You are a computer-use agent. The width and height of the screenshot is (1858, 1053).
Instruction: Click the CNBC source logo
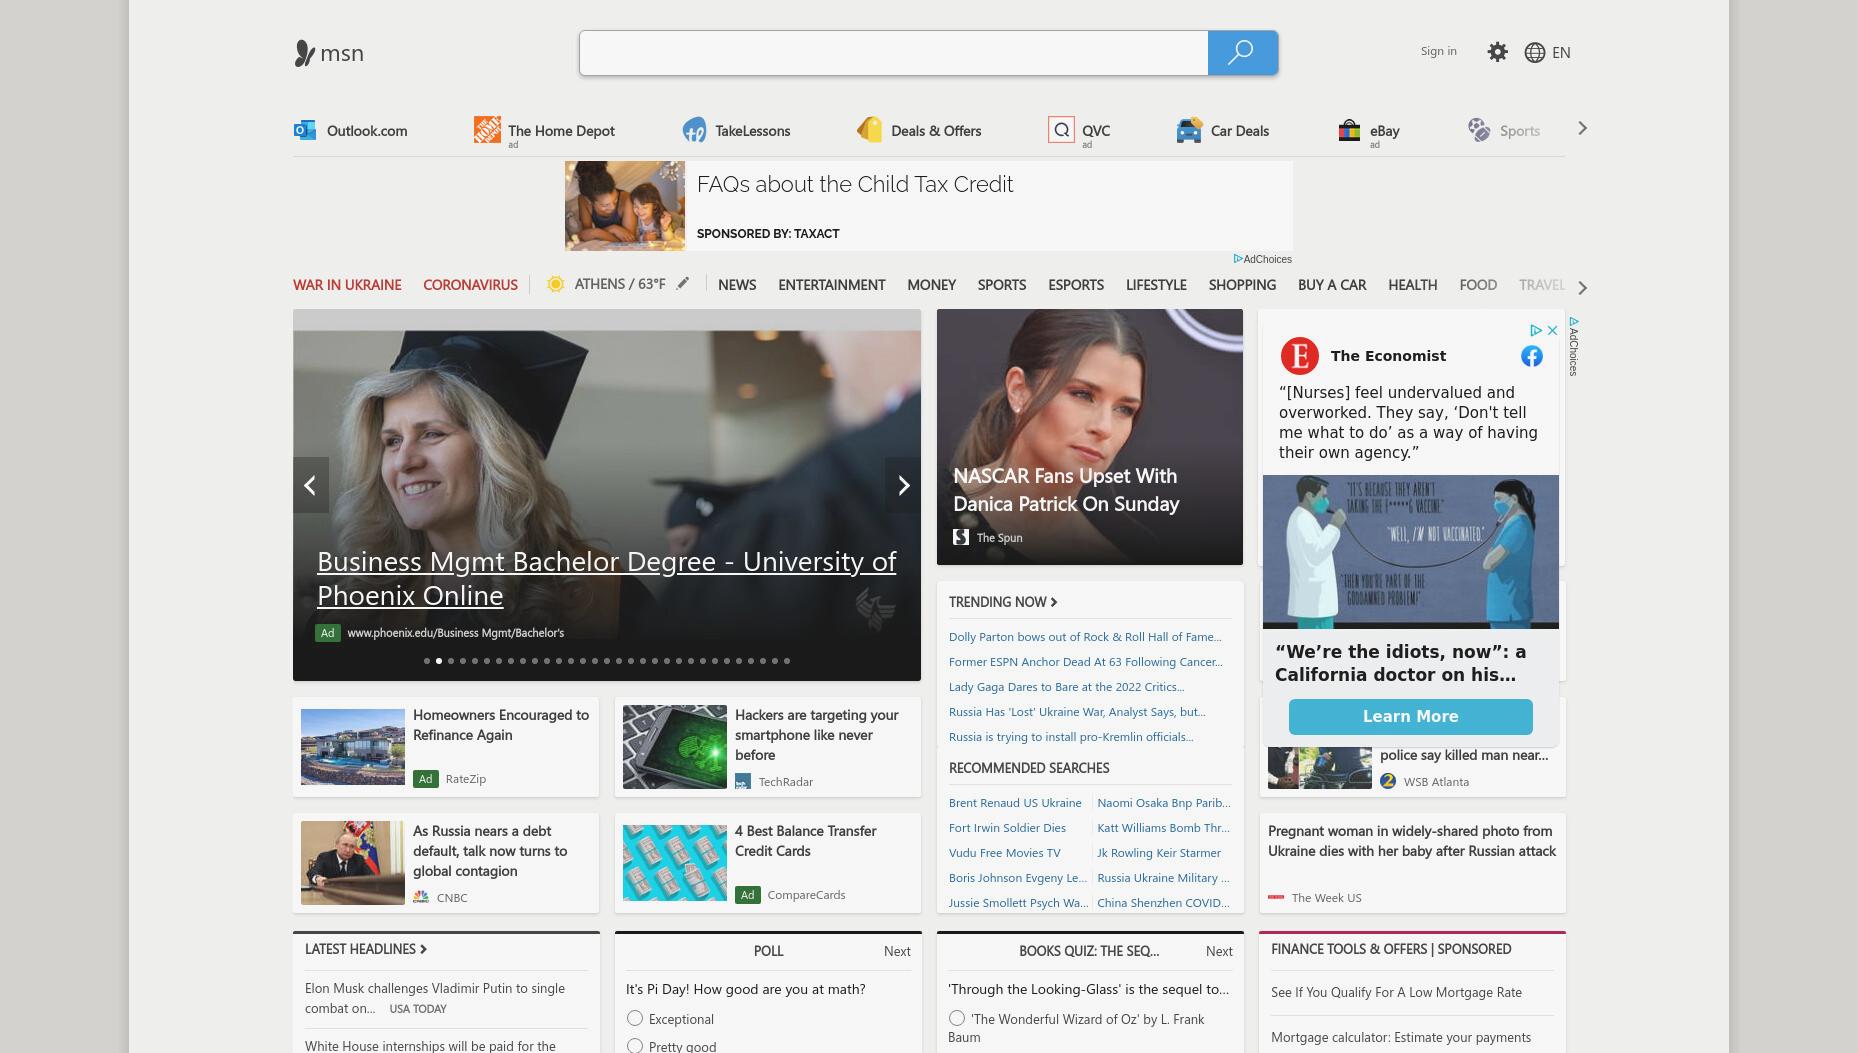(x=421, y=897)
